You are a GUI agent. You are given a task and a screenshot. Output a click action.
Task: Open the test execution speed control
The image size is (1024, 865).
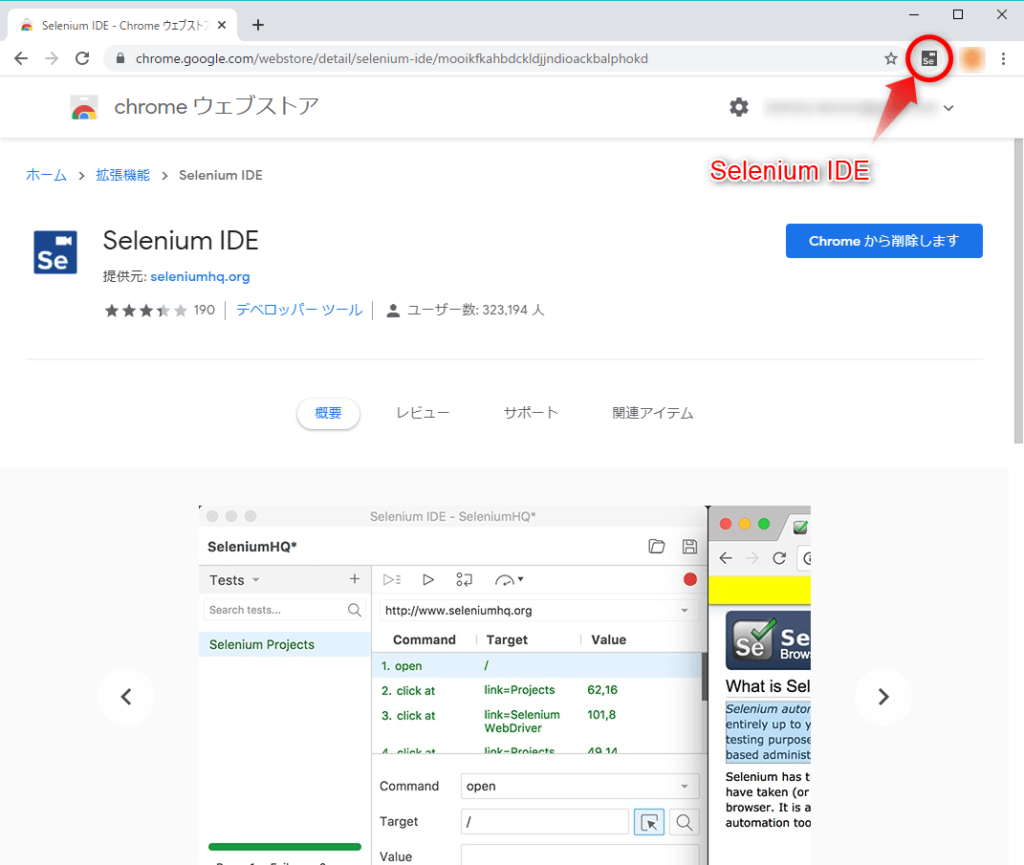(x=509, y=580)
